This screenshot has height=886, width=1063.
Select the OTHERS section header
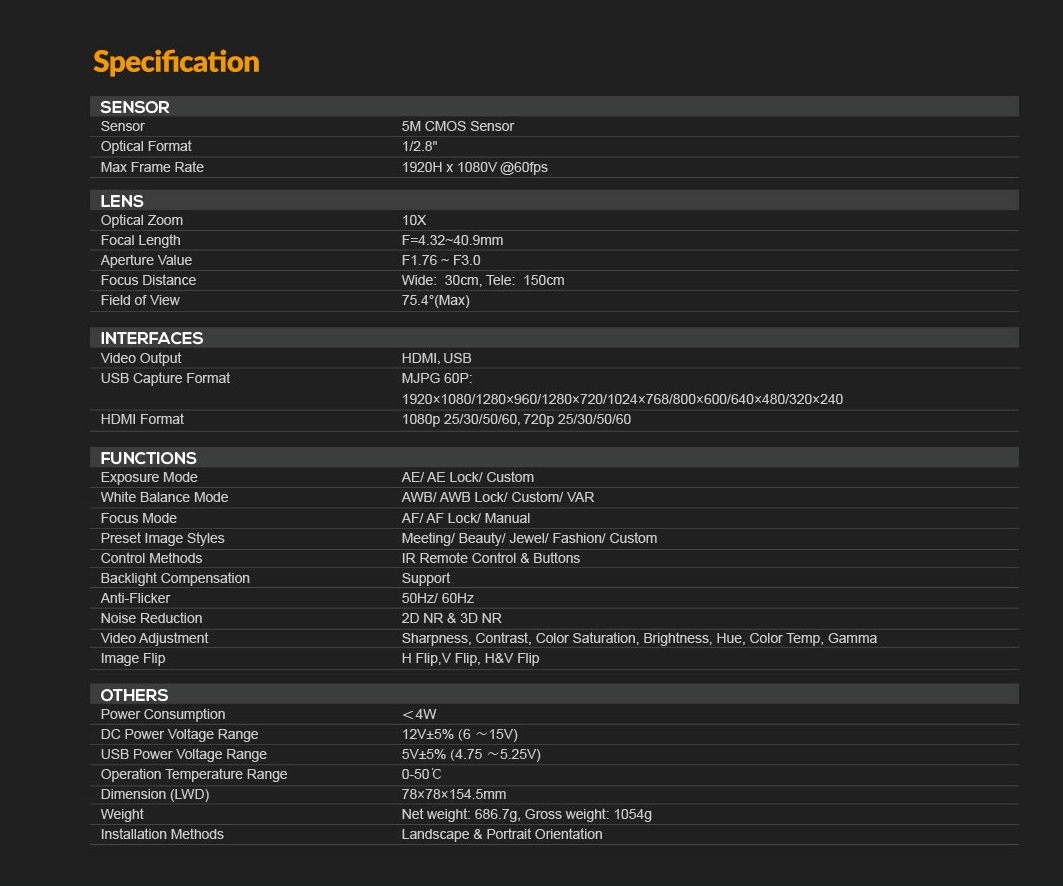point(134,695)
